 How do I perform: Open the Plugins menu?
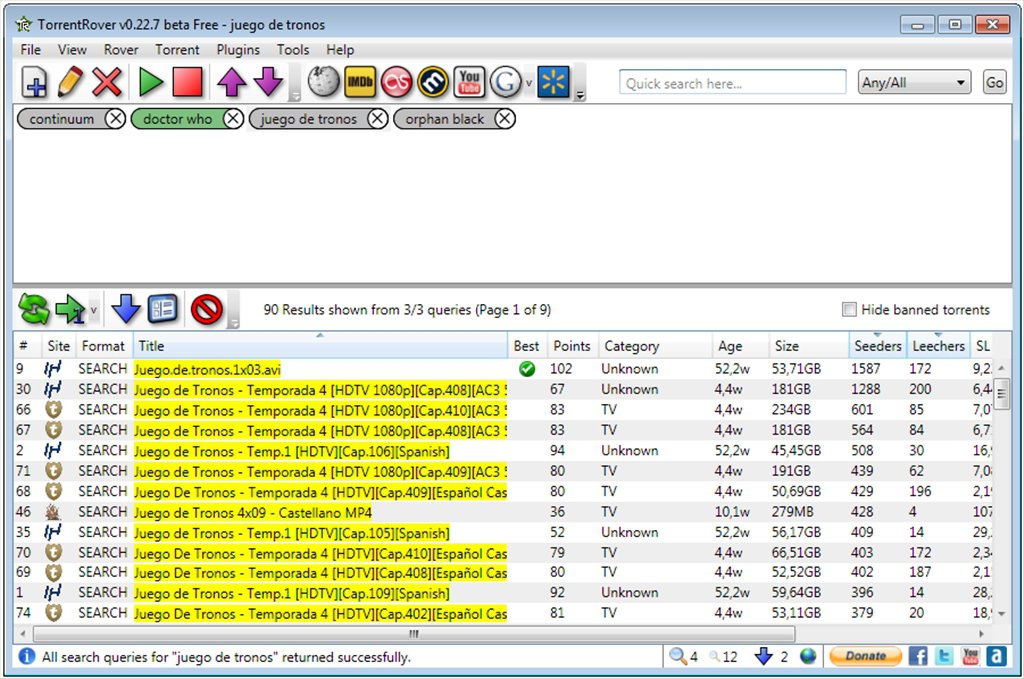pyautogui.click(x=238, y=49)
